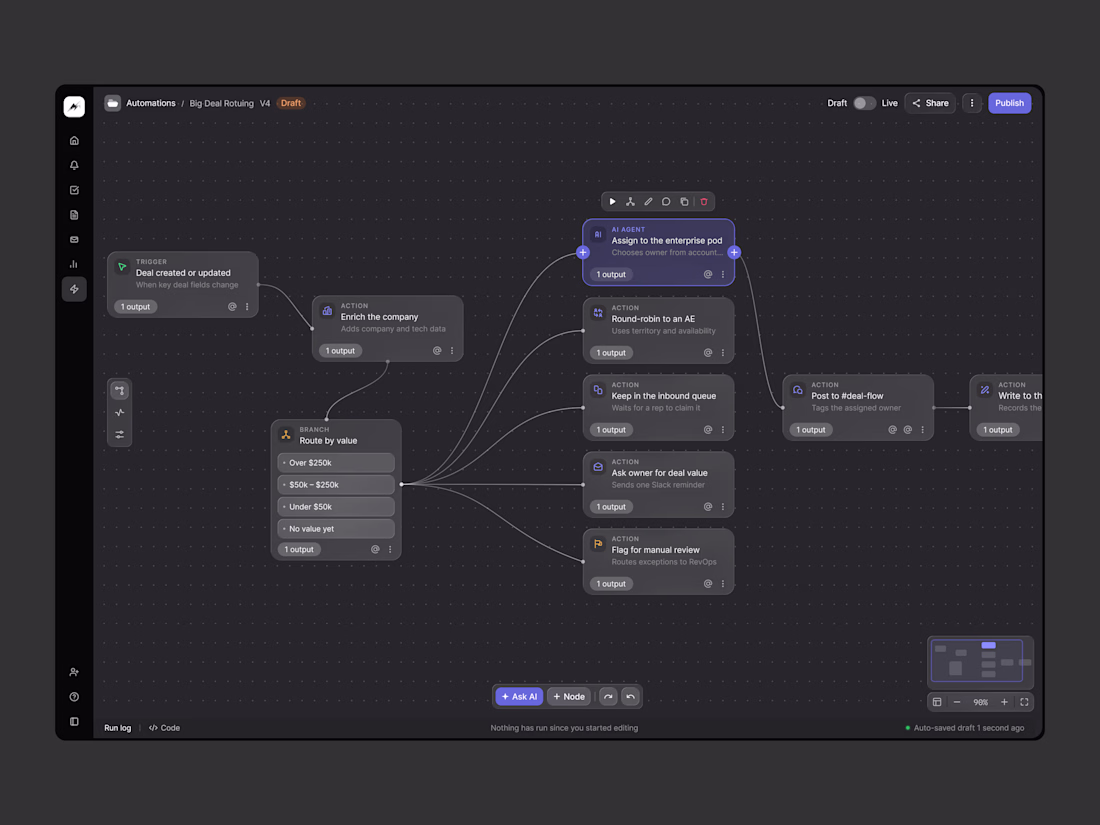Viewport: 1100px width, 825px height.
Task: Select the No value yet branch option
Action: (336, 529)
